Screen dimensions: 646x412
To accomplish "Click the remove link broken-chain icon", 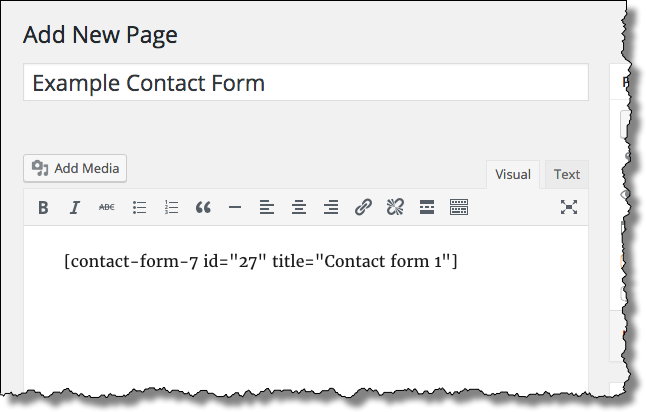I will coord(395,207).
